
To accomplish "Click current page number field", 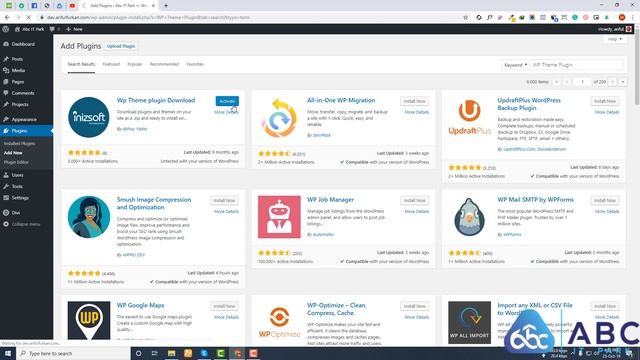I will coord(582,82).
